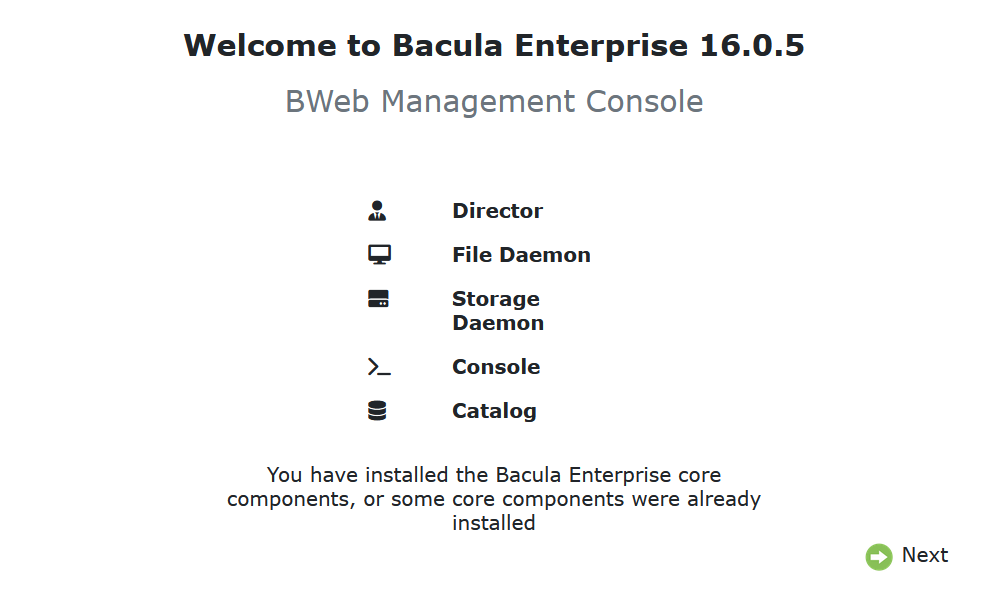The height and width of the screenshot is (613, 989).
Task: Select the Catalog component label
Action: point(494,411)
